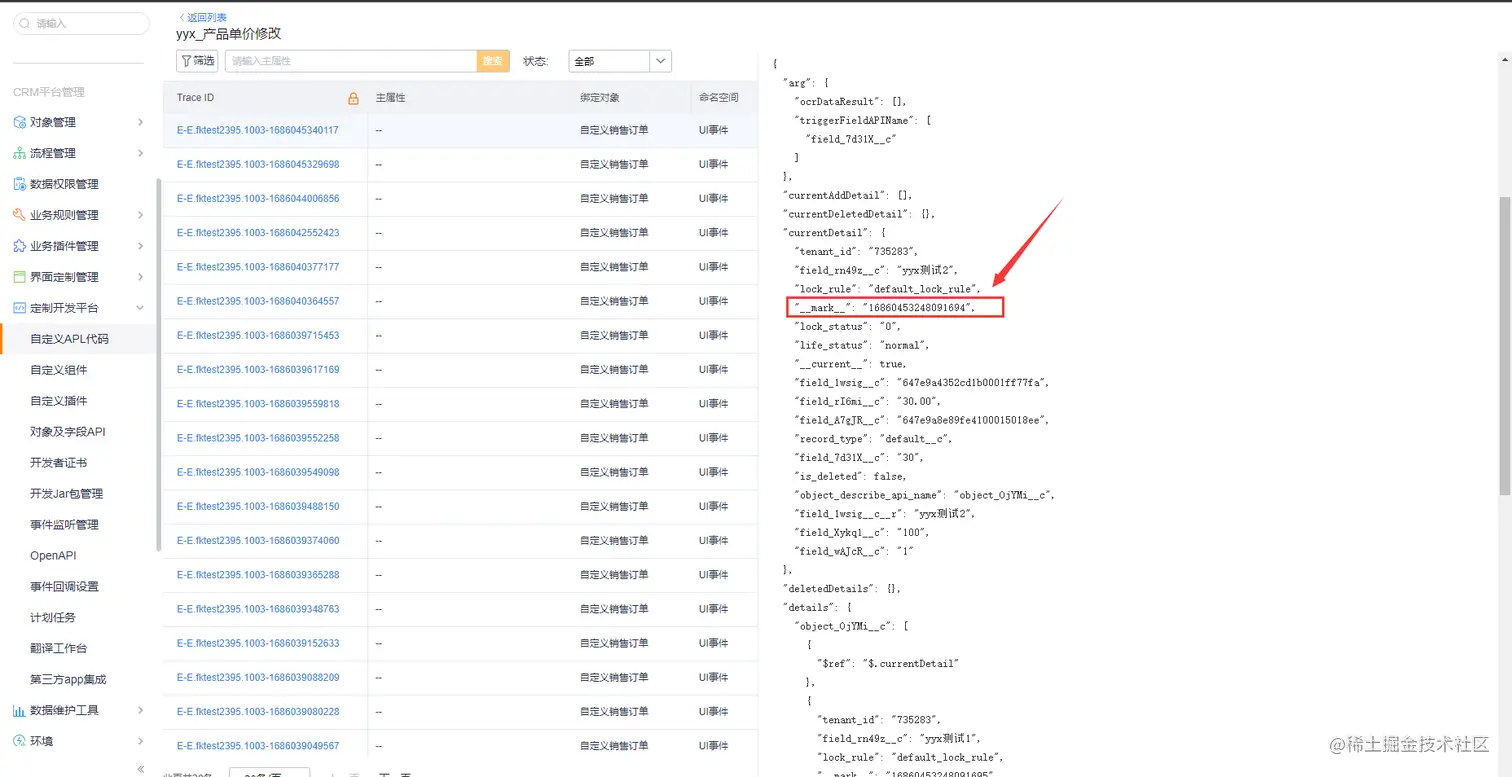
Task: Open trace ending in 1686039715453
Action: pos(258,336)
